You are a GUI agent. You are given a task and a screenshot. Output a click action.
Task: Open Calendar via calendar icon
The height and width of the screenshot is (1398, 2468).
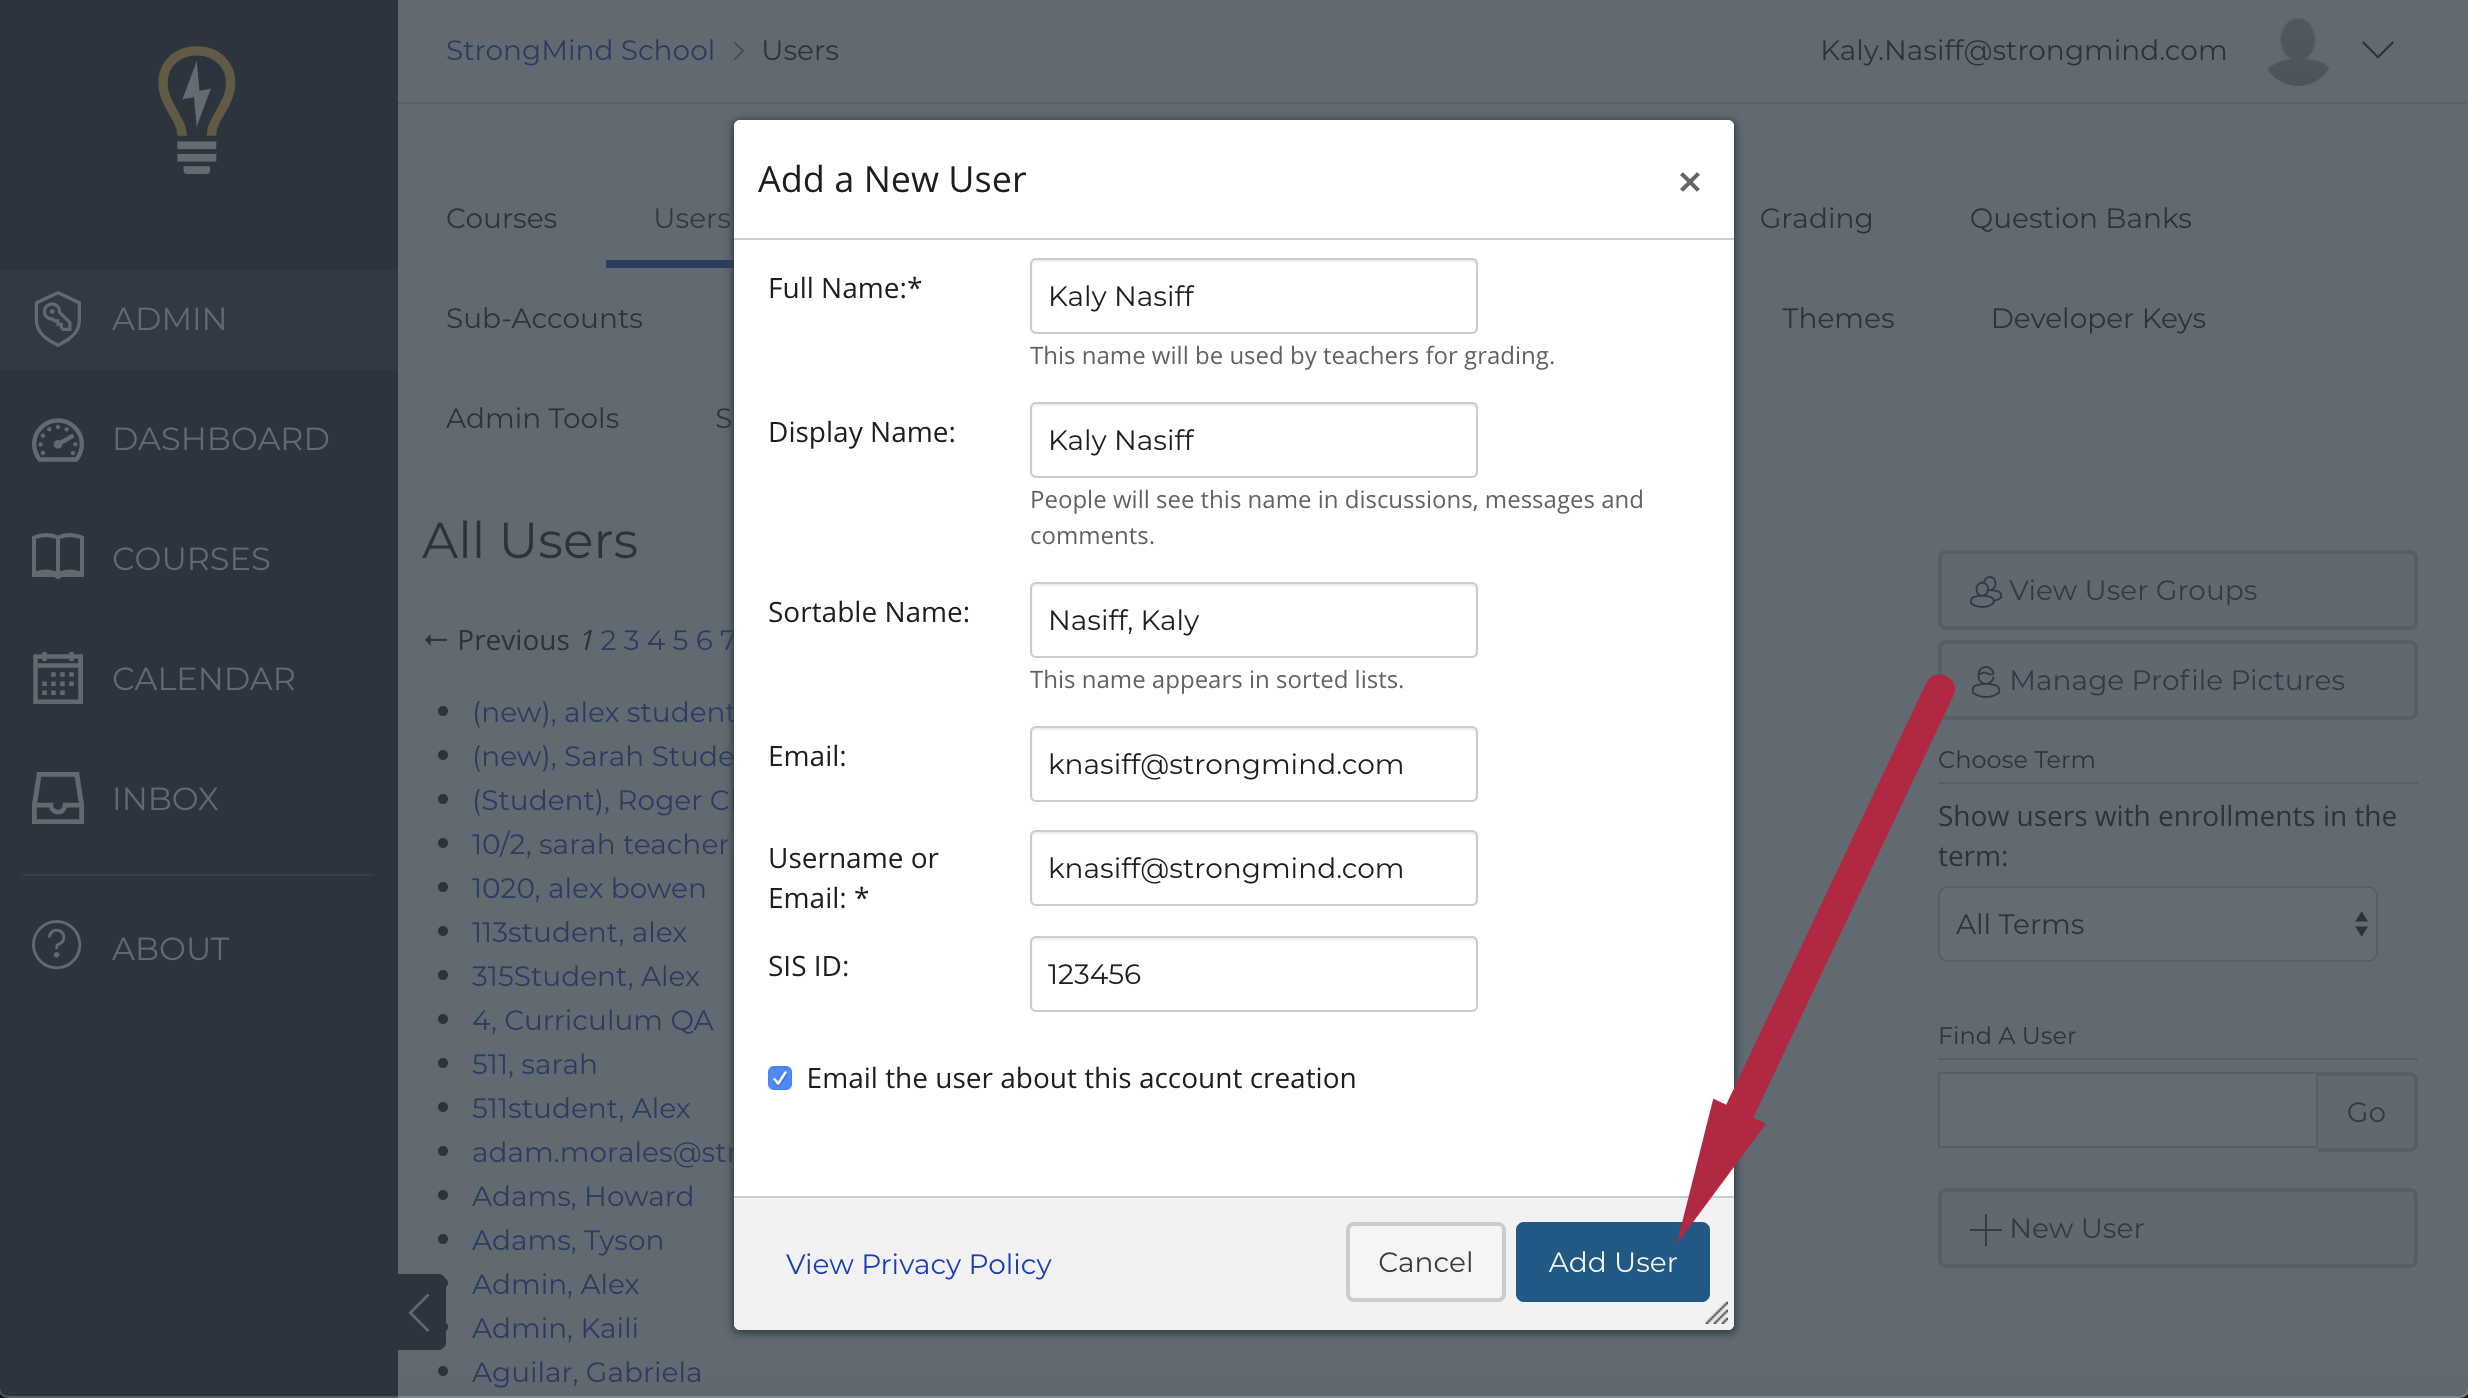pyautogui.click(x=57, y=678)
